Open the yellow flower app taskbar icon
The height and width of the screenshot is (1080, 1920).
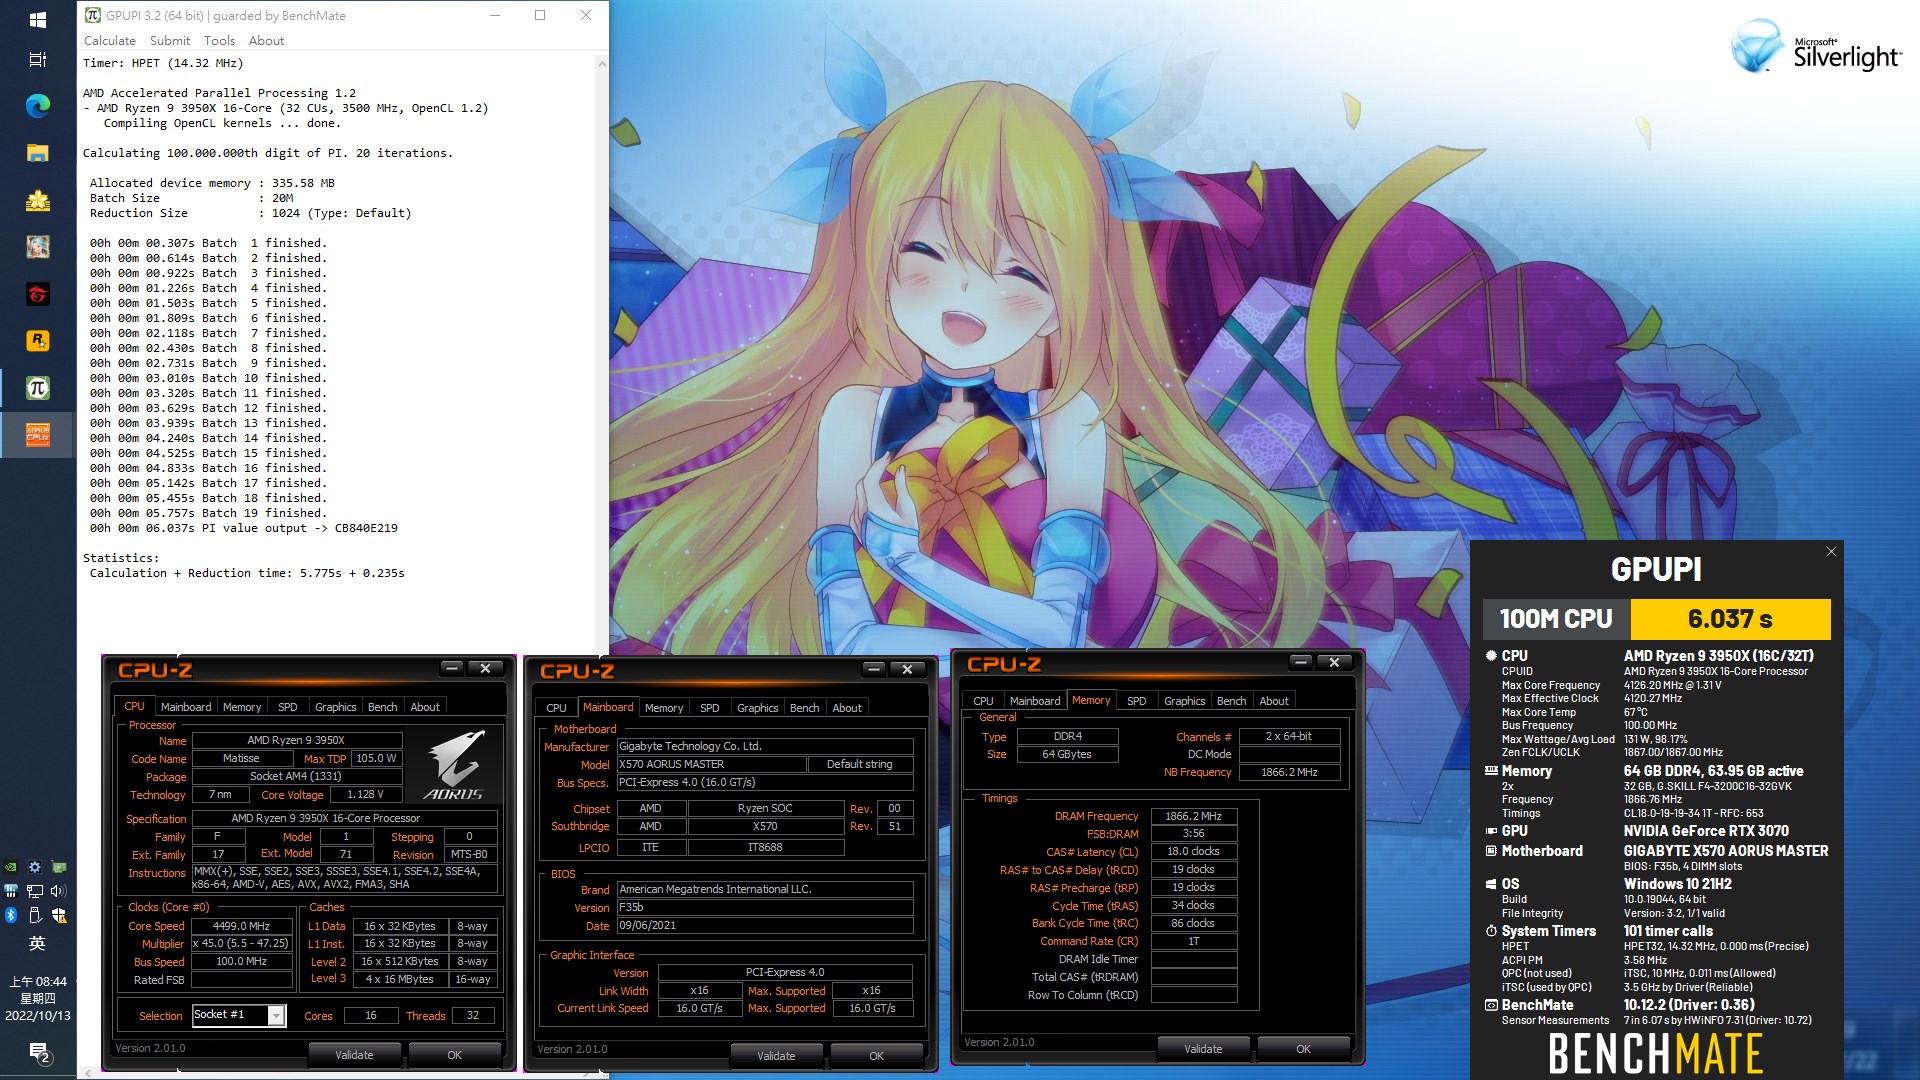[37, 200]
